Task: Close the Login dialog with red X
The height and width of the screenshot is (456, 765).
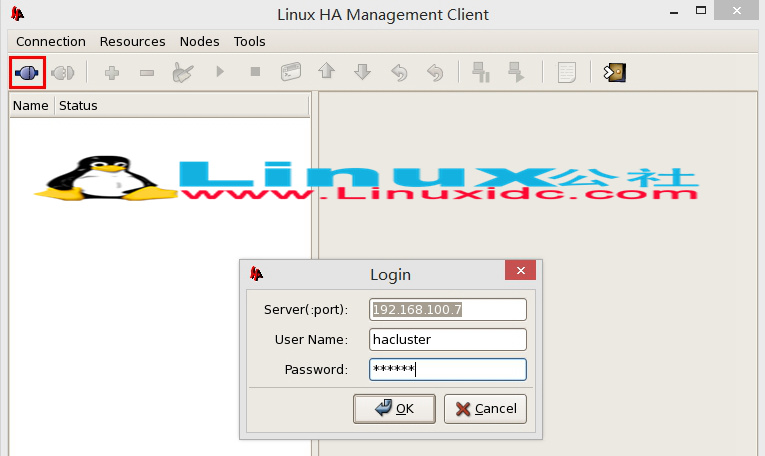Action: 519,273
